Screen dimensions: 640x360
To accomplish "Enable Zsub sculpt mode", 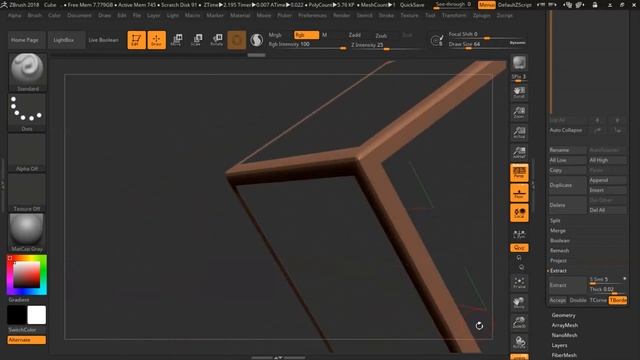I will [382, 36].
